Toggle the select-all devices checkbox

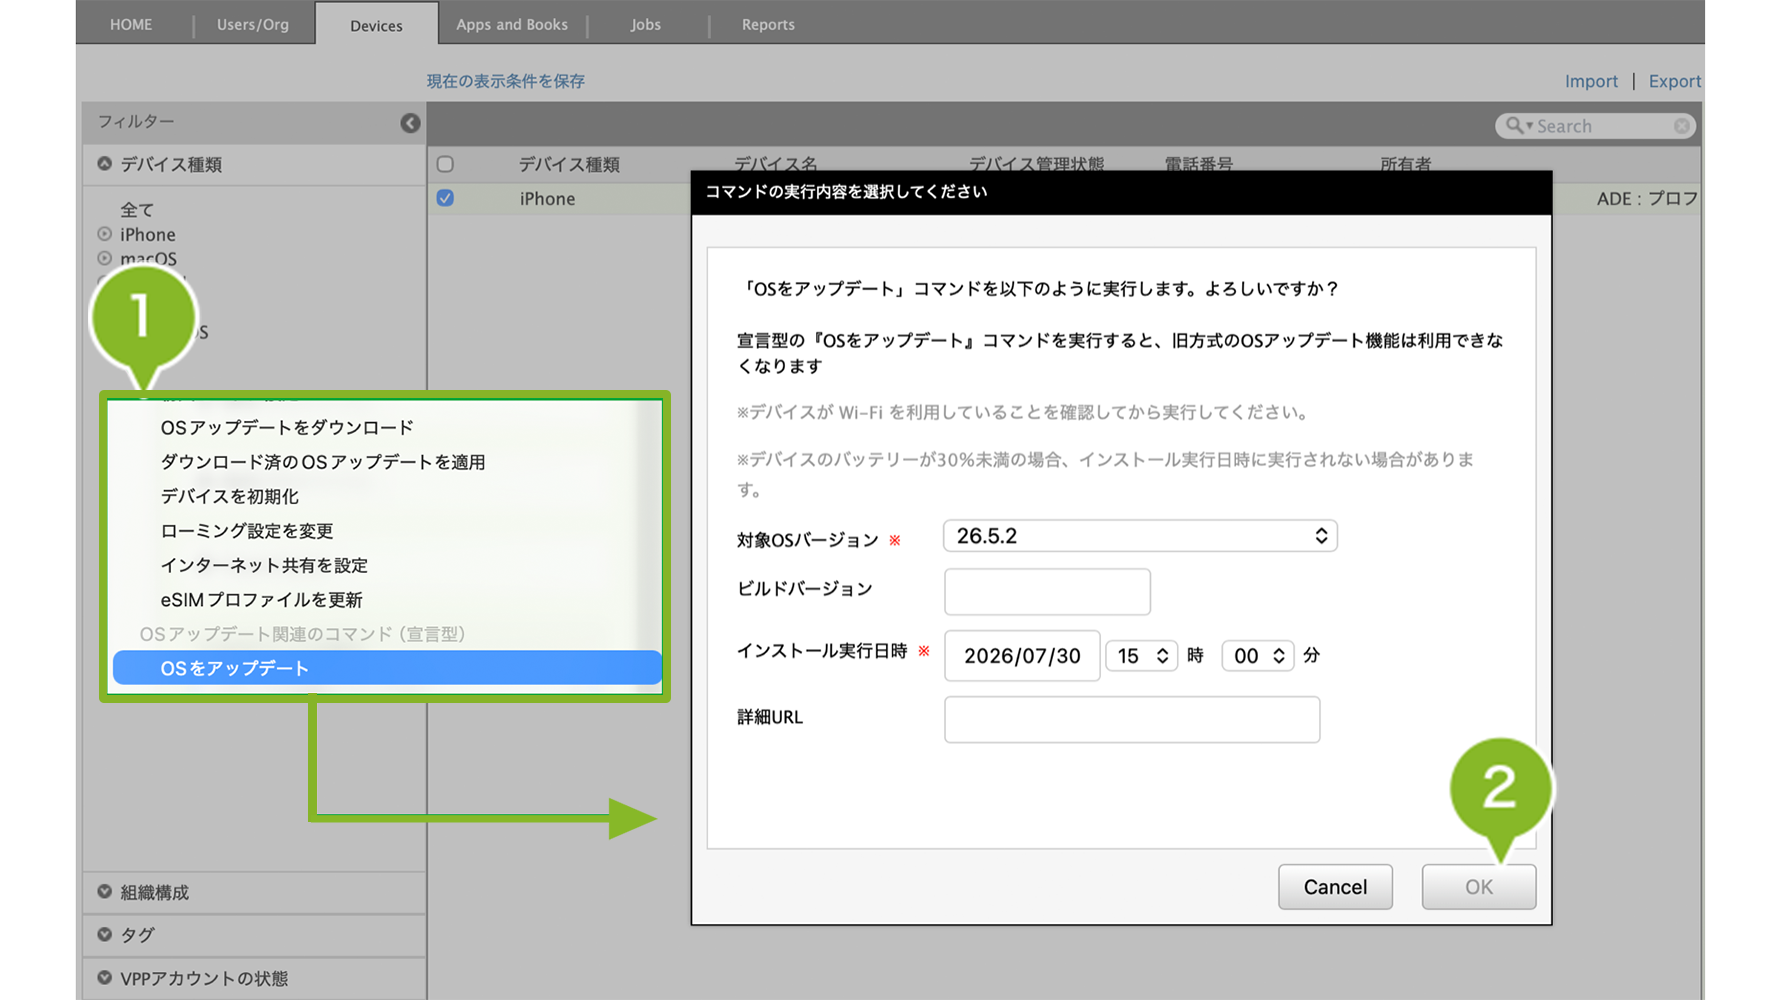pos(445,164)
